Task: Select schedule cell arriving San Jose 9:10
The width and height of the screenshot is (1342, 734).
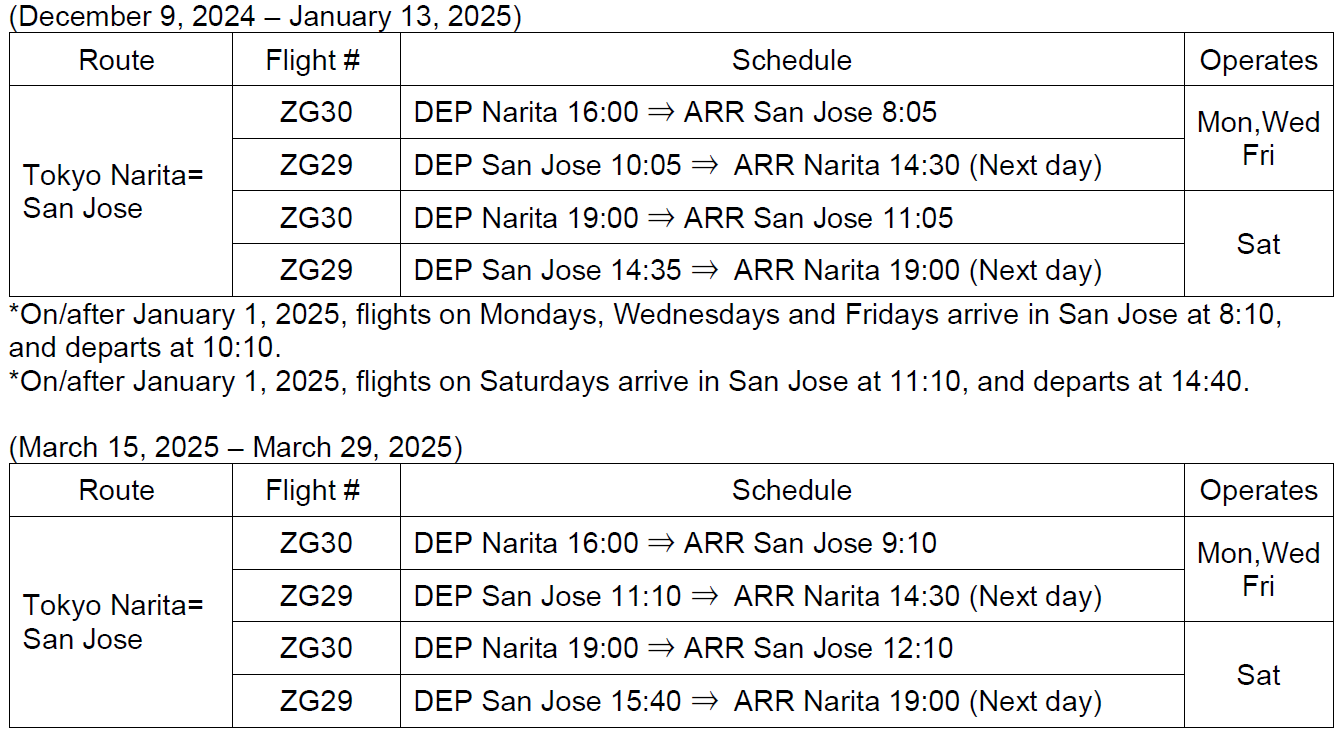Action: (675, 543)
